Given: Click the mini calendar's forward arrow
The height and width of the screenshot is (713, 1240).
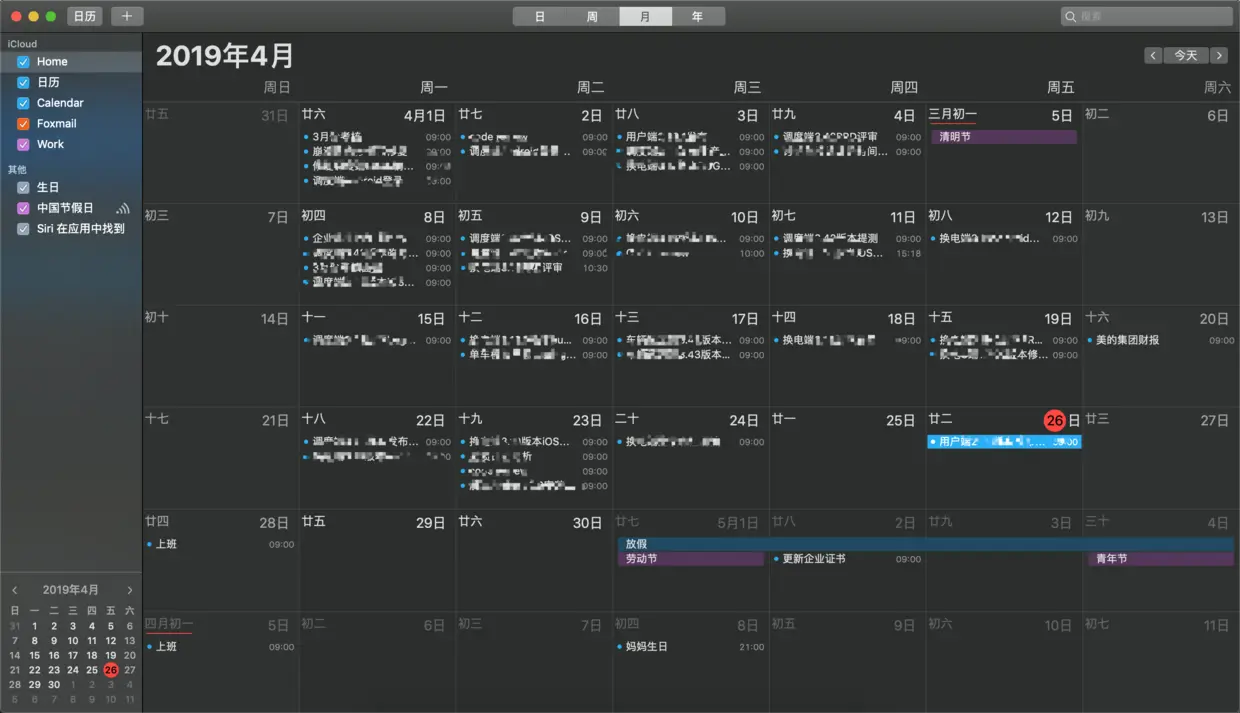Looking at the screenshot, I should coord(130,590).
